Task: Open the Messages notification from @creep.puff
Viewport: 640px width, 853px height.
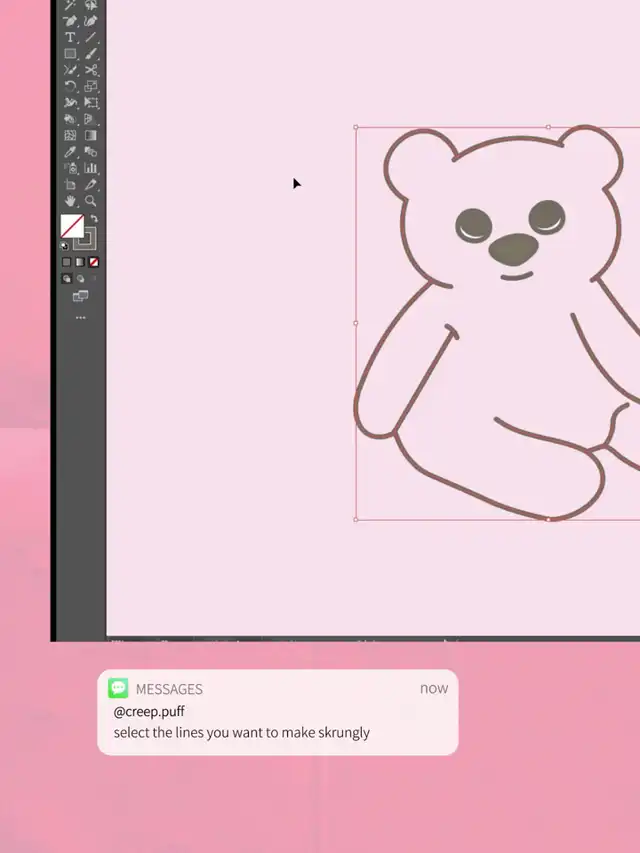Action: [x=277, y=712]
